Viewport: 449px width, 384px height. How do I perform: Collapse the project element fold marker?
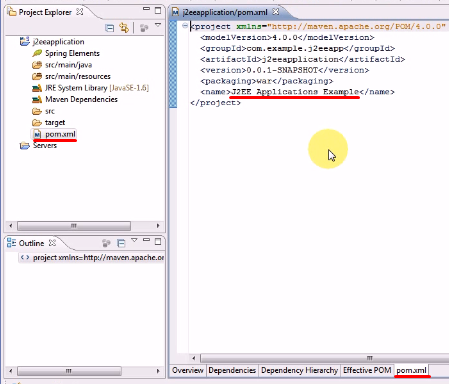tap(185, 26)
